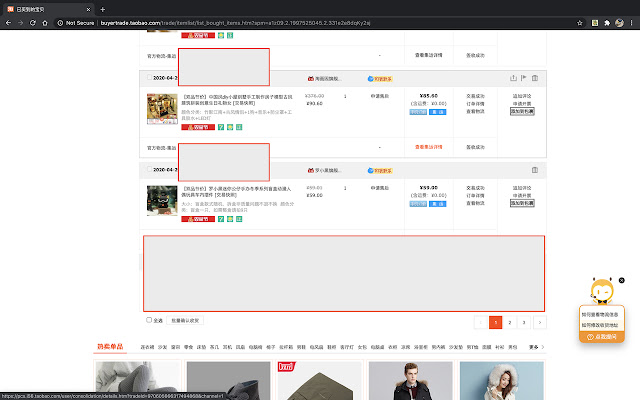This screenshot has height=400, width=640.
Task: Click the flag icon in ¥85.60 order header
Action: pyautogui.click(x=524, y=78)
